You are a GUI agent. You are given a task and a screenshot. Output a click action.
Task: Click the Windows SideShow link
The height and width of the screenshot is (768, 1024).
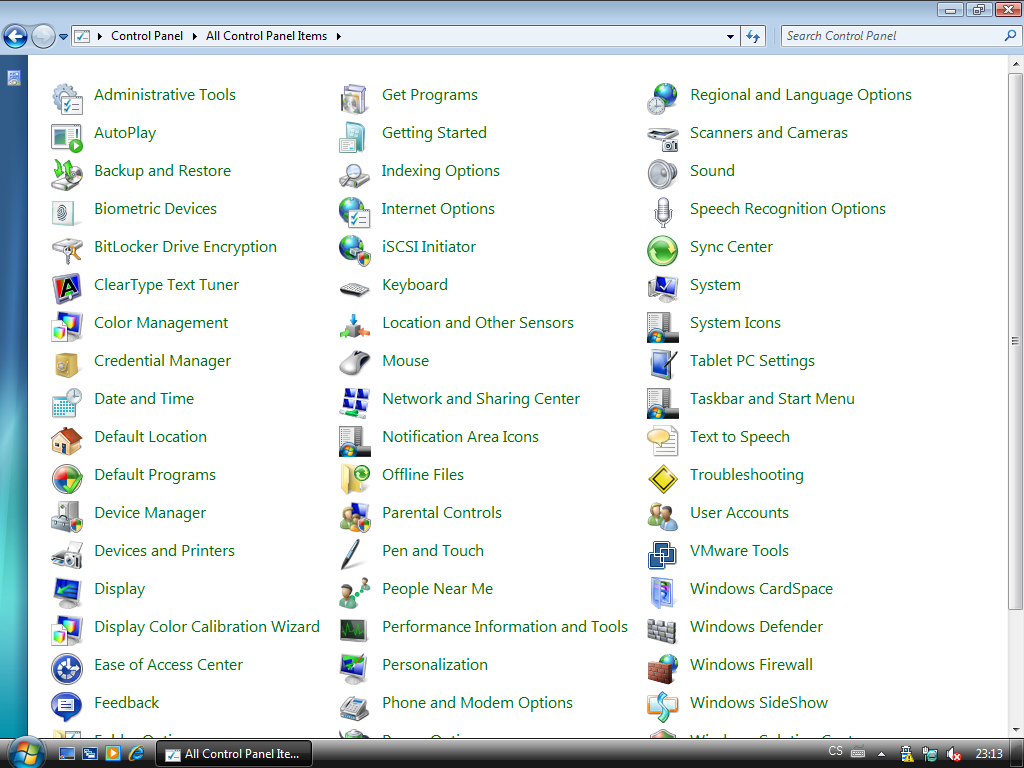click(x=759, y=703)
